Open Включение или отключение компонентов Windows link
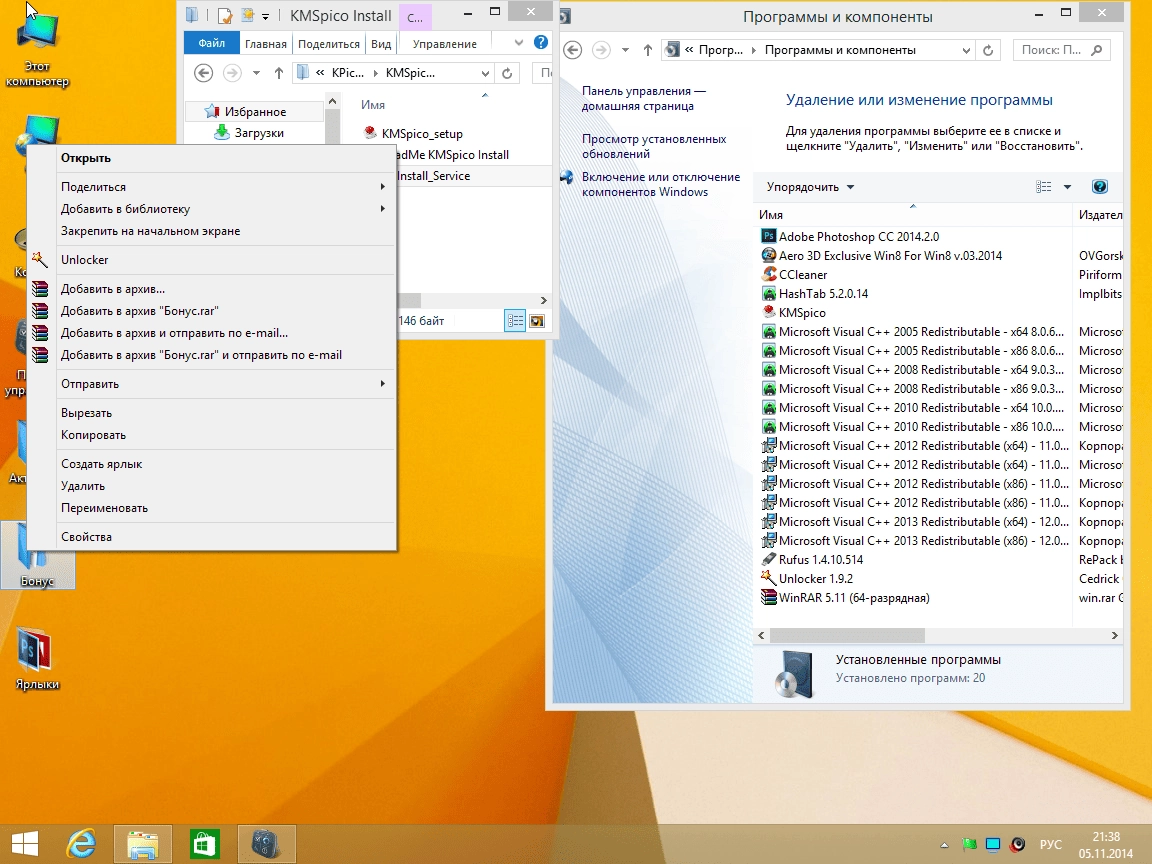Image resolution: width=1152 pixels, height=864 pixels. [x=660, y=184]
